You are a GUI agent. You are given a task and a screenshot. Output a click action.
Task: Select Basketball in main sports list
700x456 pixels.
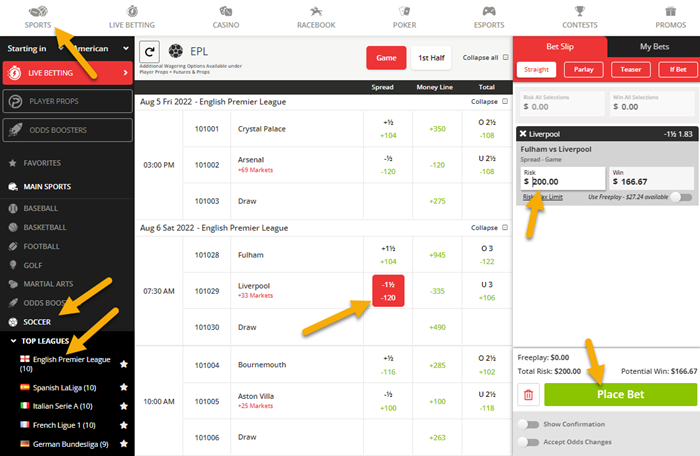(45, 227)
